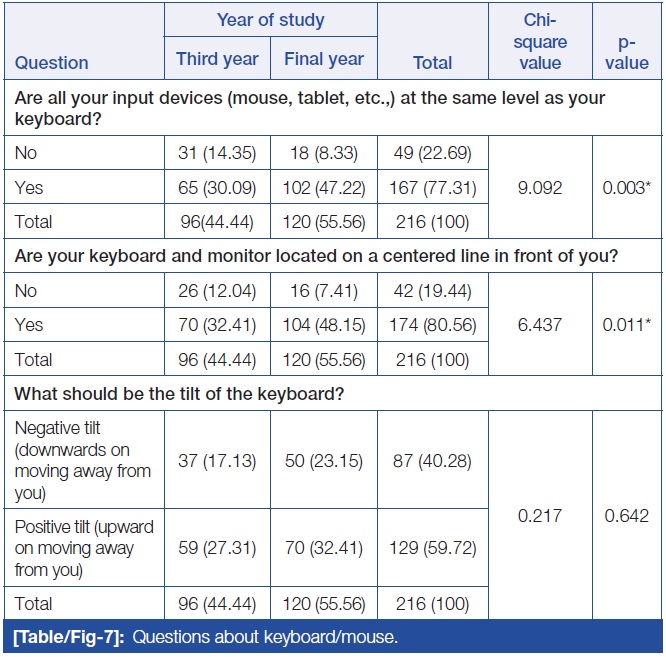This screenshot has width=666, height=657.
Task: Click the cell showing 174 (80.56)
Action: 433,325
